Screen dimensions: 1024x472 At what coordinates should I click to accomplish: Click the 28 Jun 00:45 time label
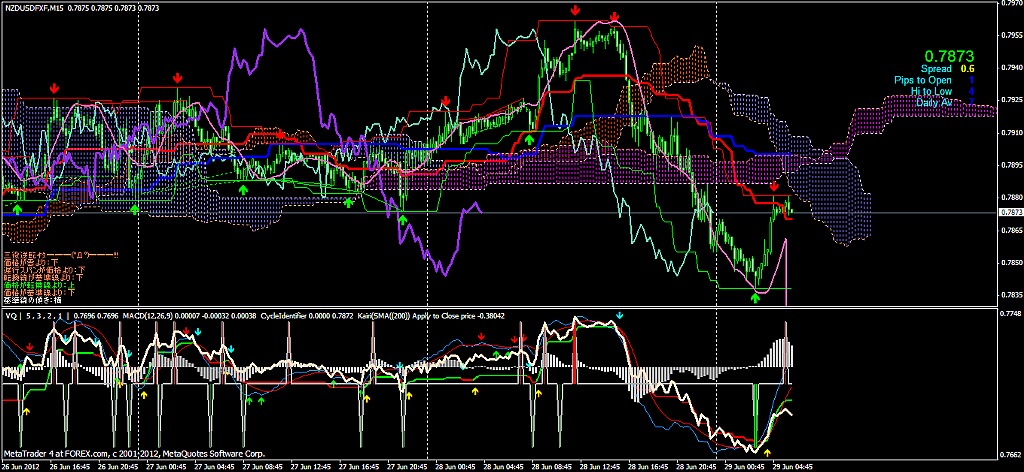(455, 467)
